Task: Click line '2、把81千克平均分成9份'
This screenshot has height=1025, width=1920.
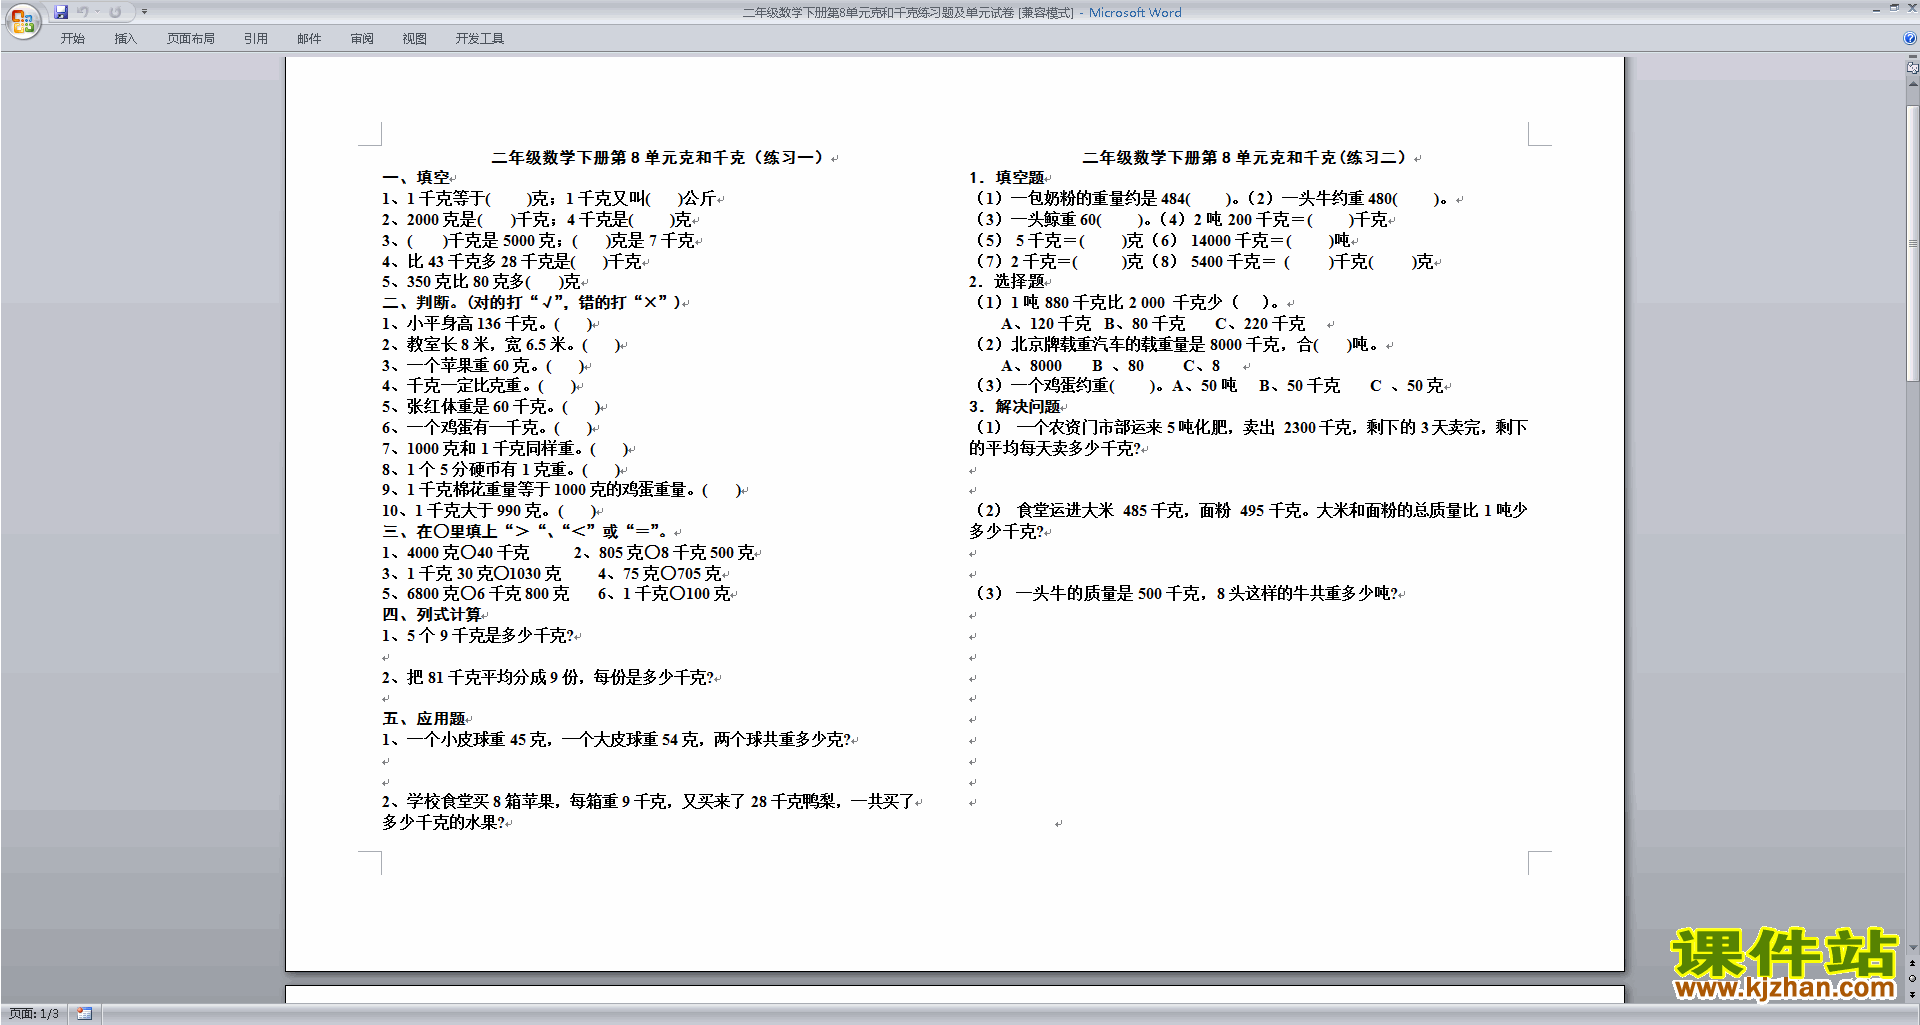Action: [548, 678]
